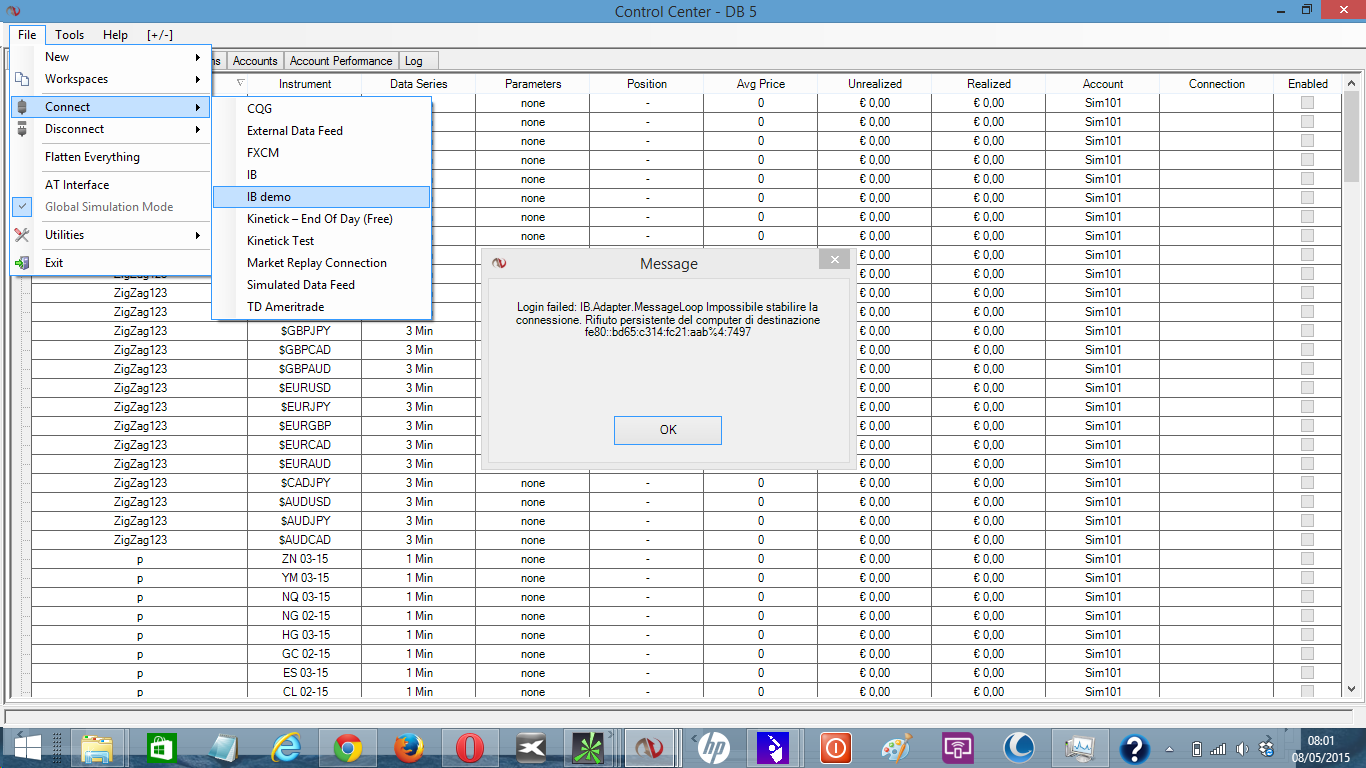
Task: Choose Market Replay Connection
Action: pyautogui.click(x=321, y=263)
